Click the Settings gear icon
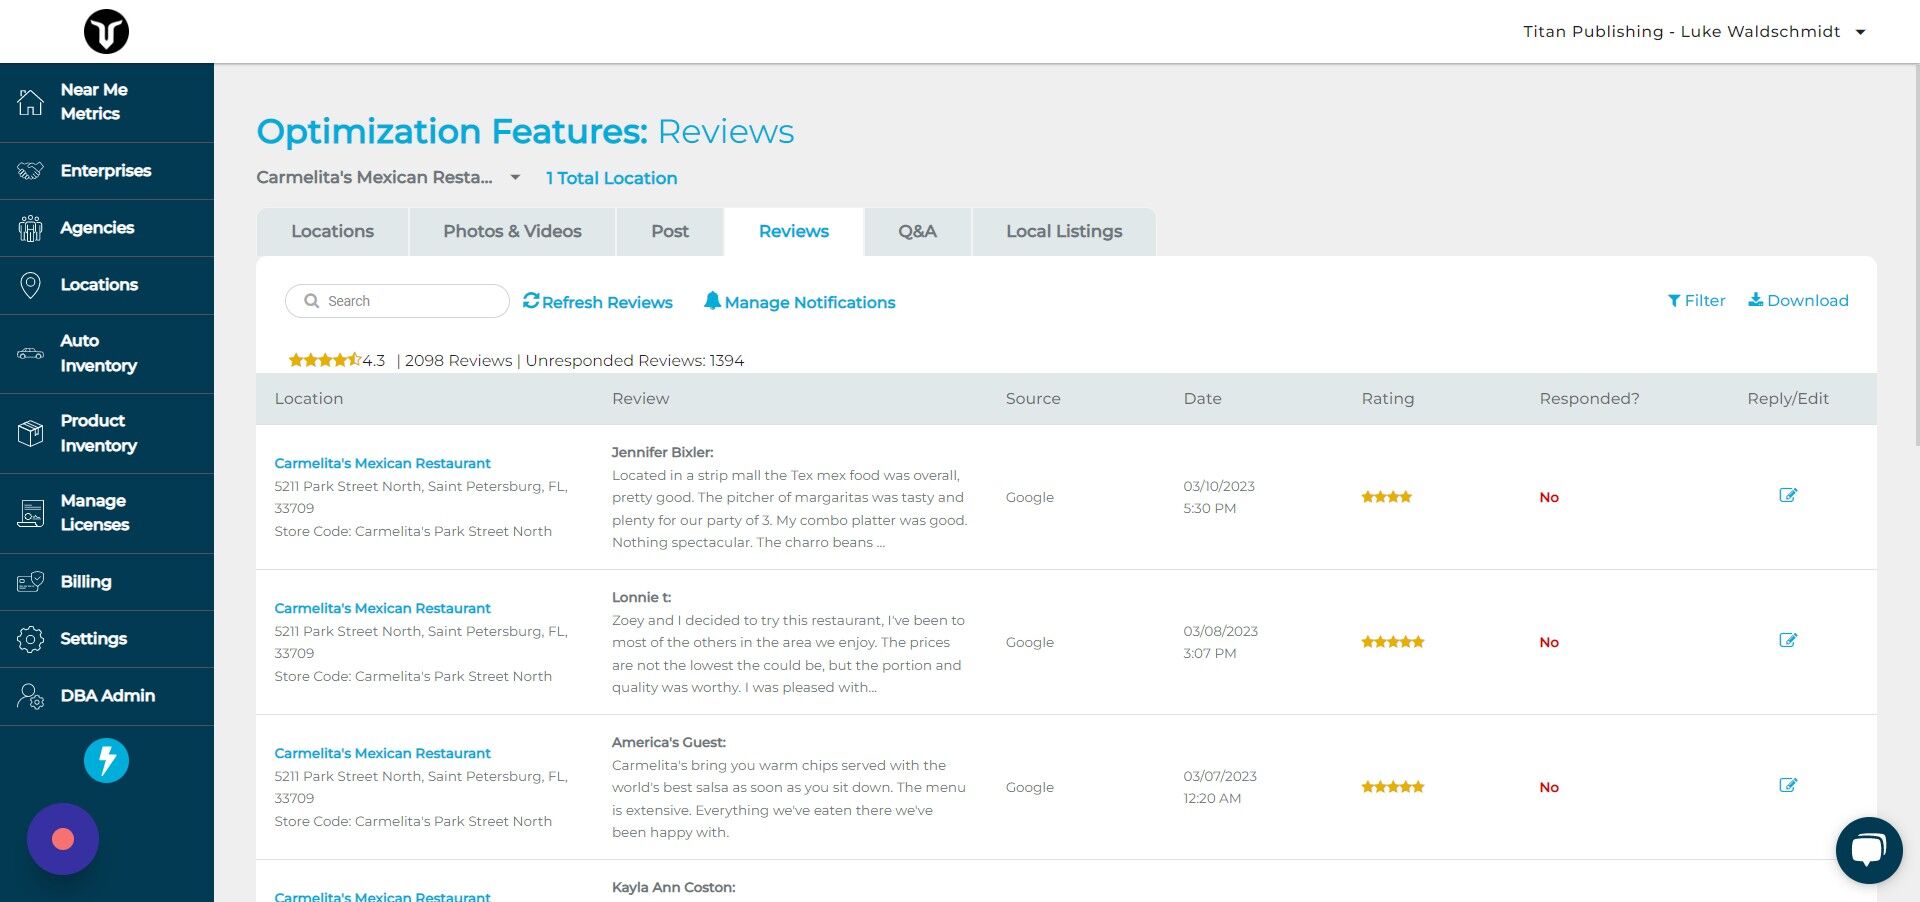Image resolution: width=1920 pixels, height=902 pixels. pyautogui.click(x=30, y=639)
